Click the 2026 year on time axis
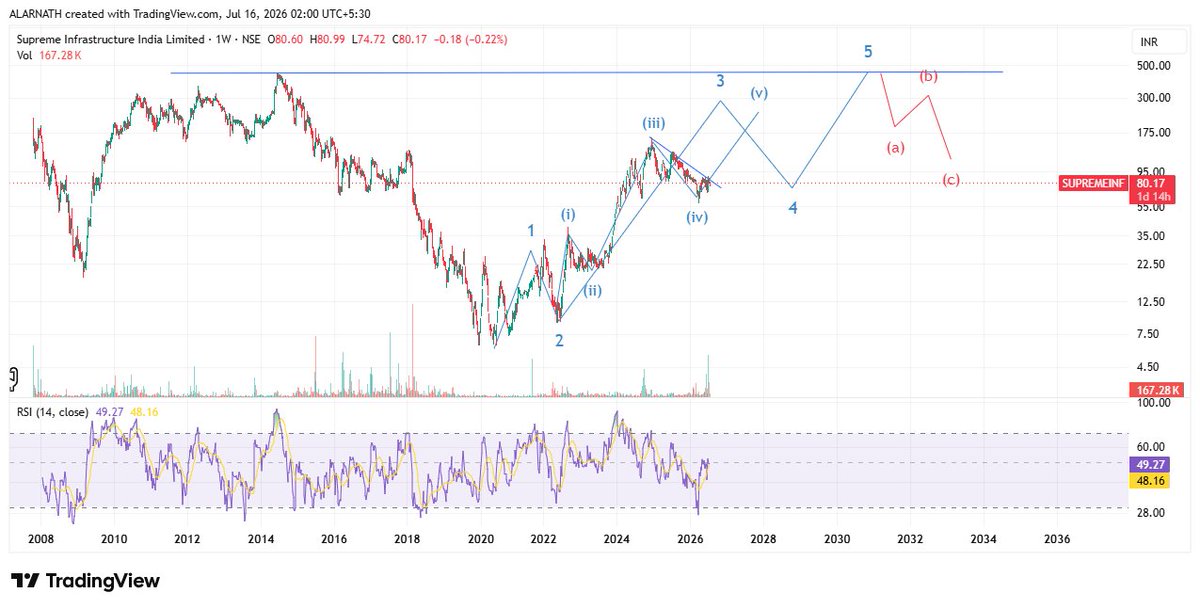This screenshot has height=609, width=1200. tap(690, 538)
